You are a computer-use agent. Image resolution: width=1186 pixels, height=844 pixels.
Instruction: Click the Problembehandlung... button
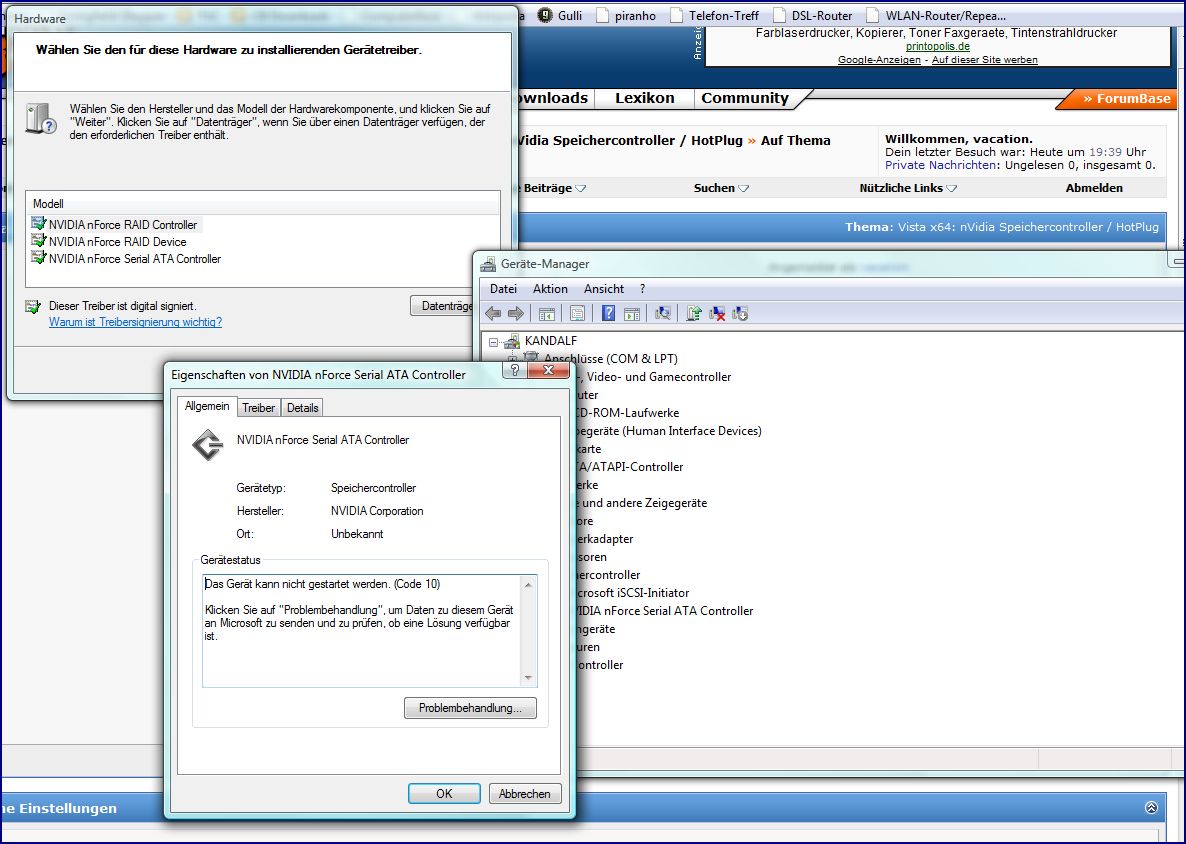click(470, 708)
